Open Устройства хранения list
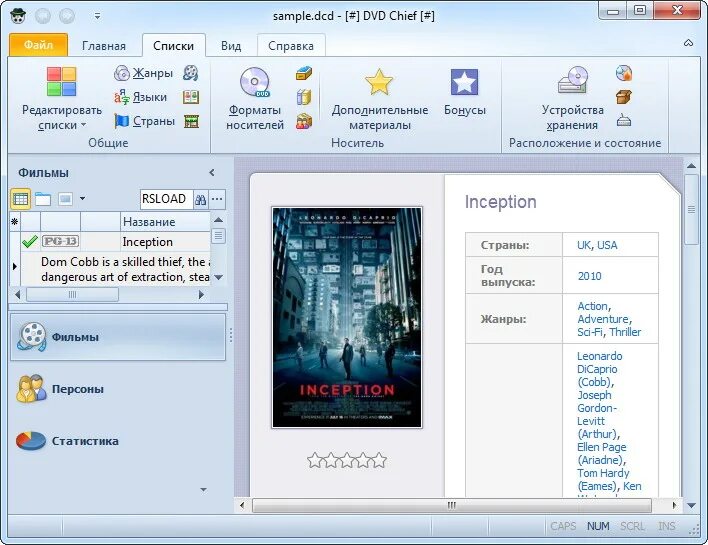708x545 pixels. tap(573, 98)
